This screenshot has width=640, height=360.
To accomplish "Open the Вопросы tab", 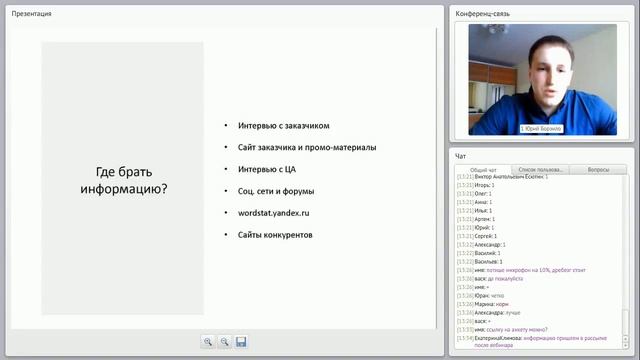I will coord(598,169).
